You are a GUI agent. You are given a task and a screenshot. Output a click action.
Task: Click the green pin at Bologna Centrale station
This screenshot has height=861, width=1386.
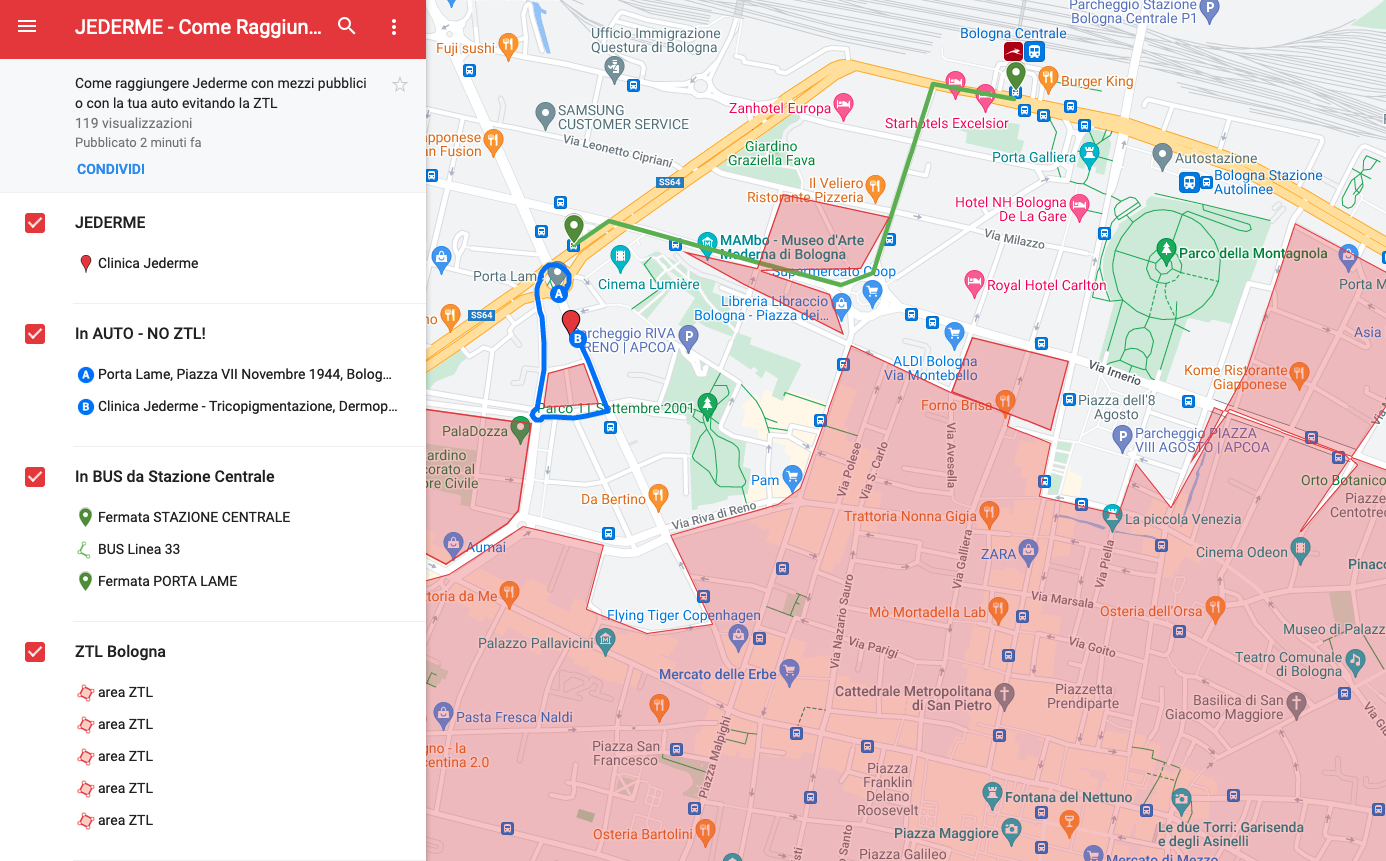(1016, 74)
